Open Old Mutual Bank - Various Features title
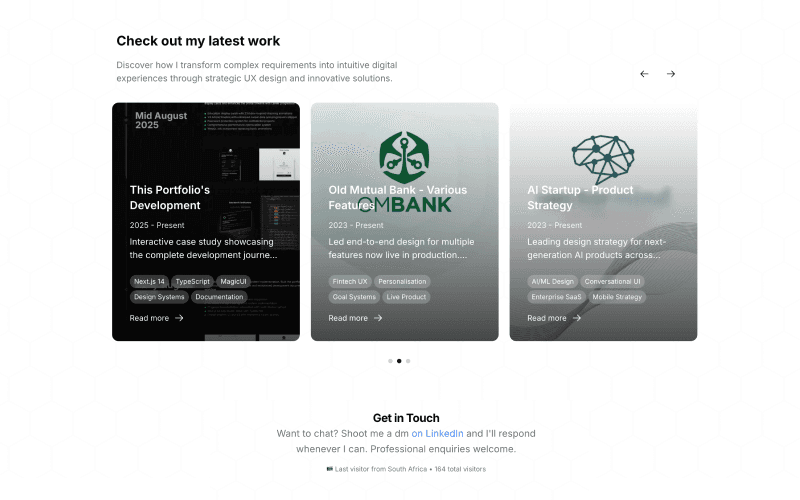The height and width of the screenshot is (500, 800). point(397,197)
